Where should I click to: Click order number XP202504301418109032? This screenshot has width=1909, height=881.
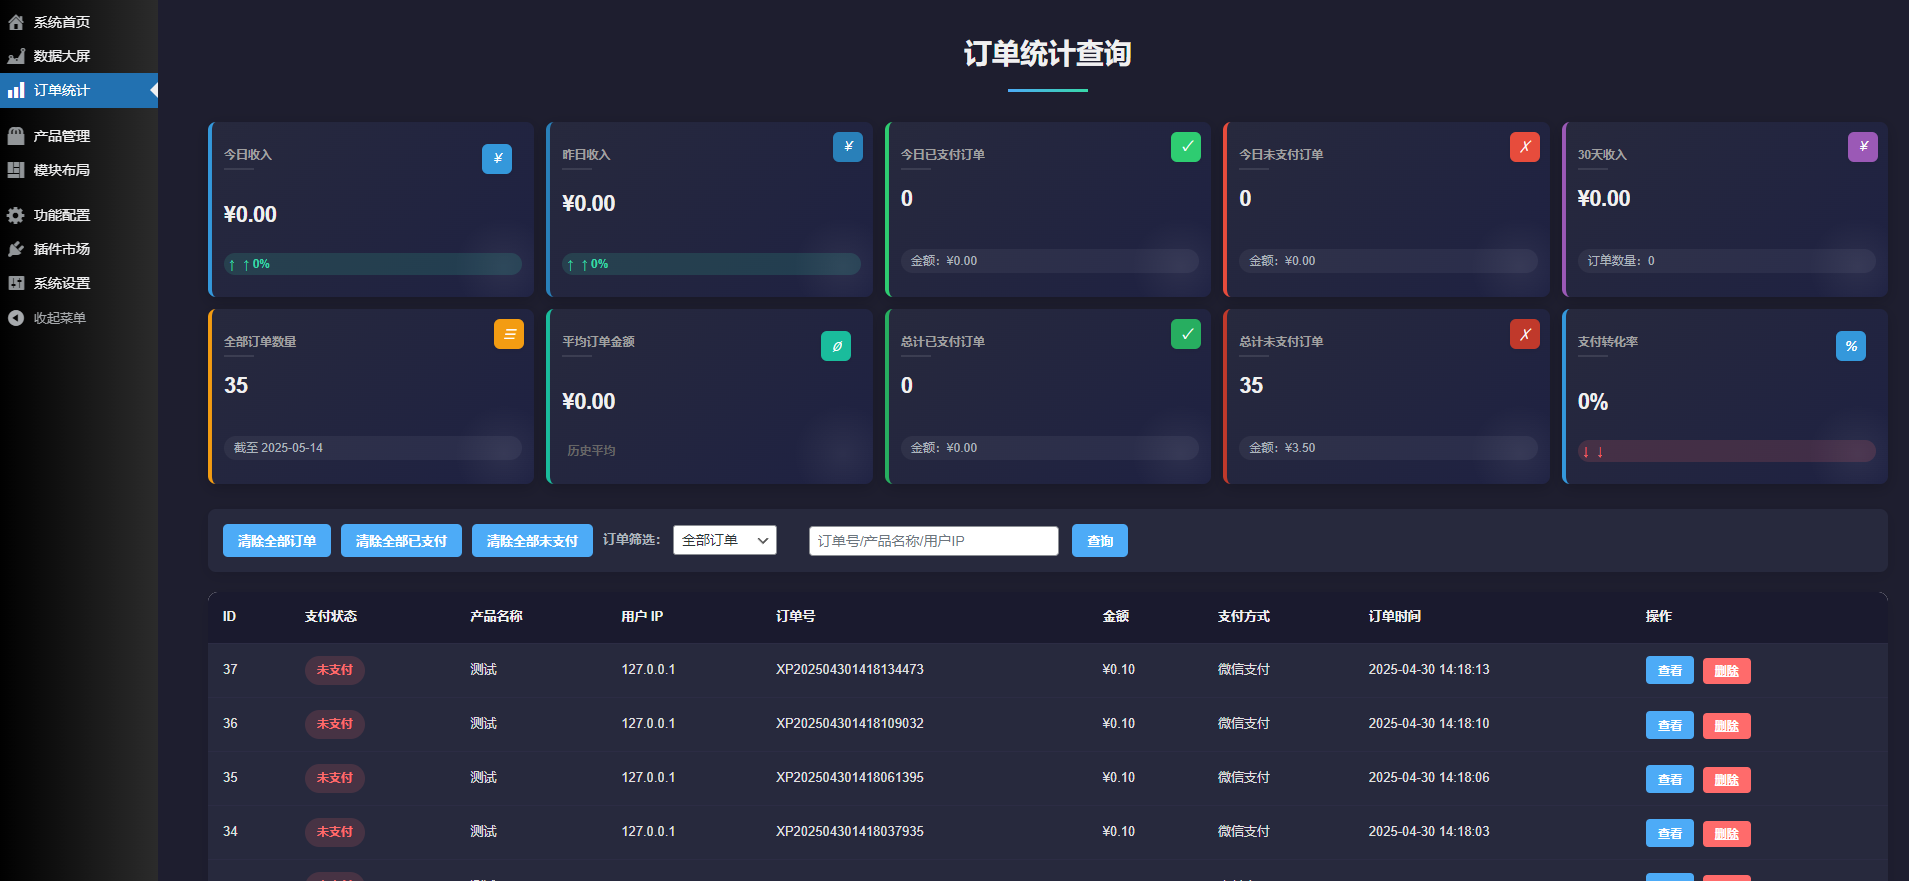point(850,723)
